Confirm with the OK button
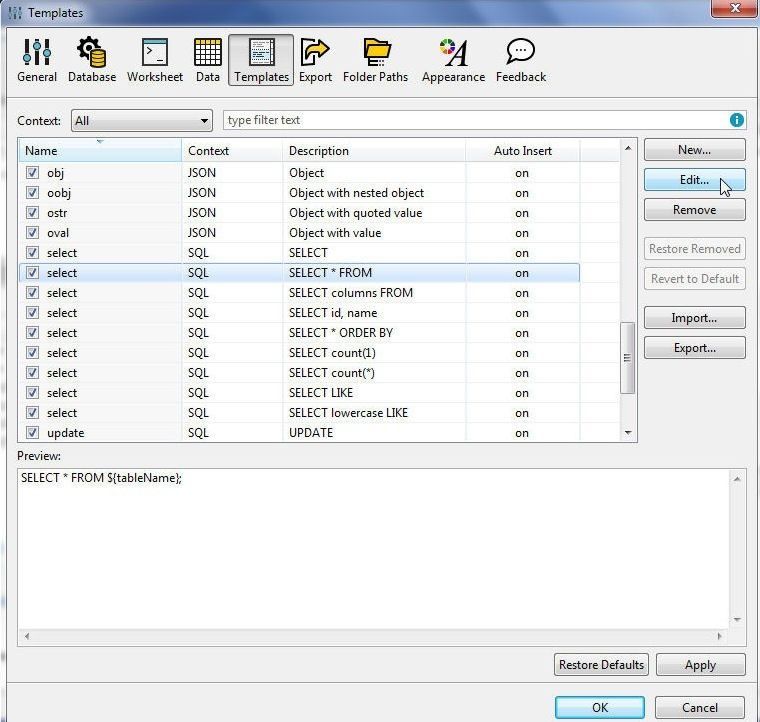The width and height of the screenshot is (760, 722). (600, 707)
